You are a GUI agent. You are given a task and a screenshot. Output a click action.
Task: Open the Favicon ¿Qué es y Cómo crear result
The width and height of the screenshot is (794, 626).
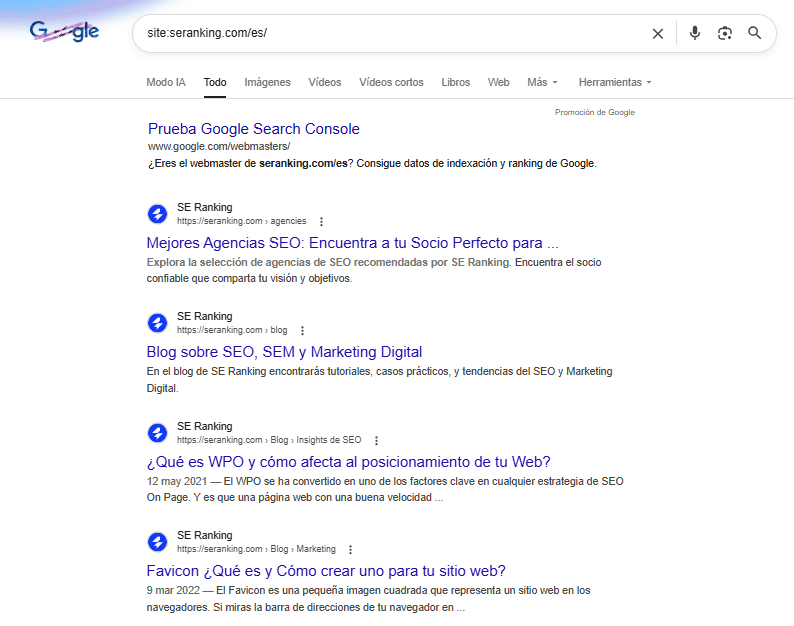click(326, 571)
